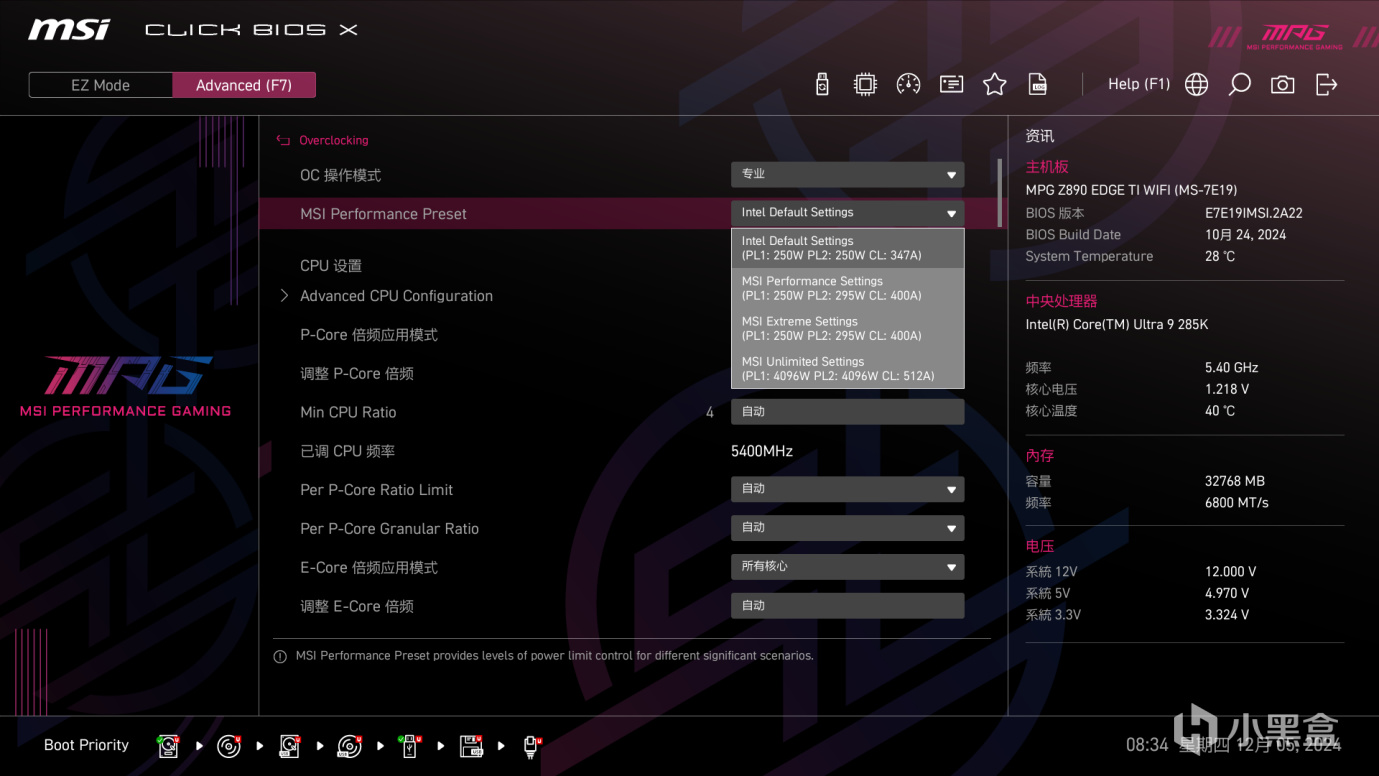The height and width of the screenshot is (776, 1379).
Task: Click the Min CPU Ratio input field
Action: [848, 412]
